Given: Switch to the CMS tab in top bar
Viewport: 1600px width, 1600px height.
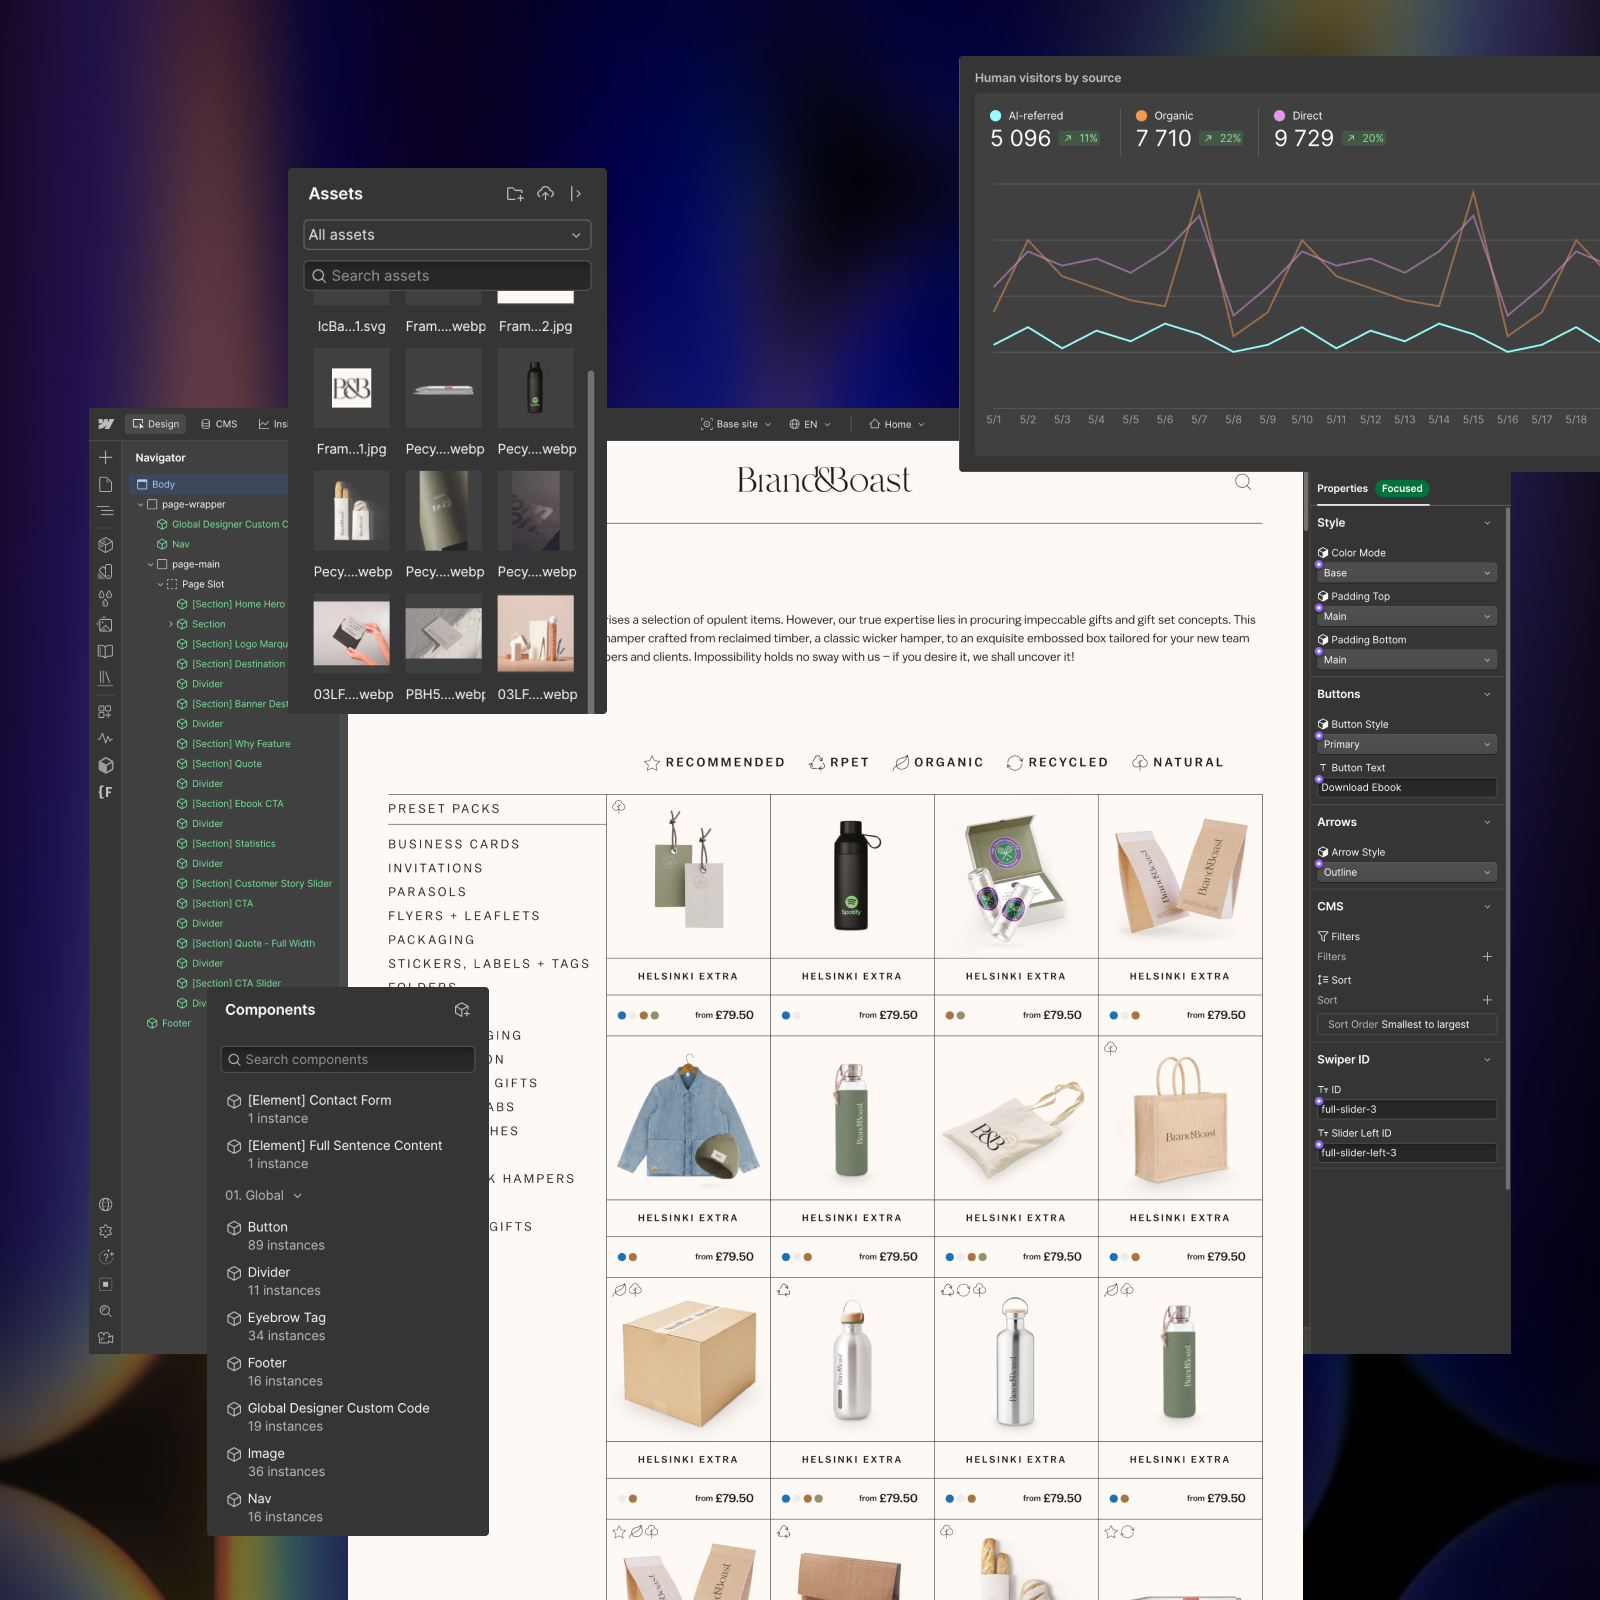Looking at the screenshot, I should click(219, 424).
